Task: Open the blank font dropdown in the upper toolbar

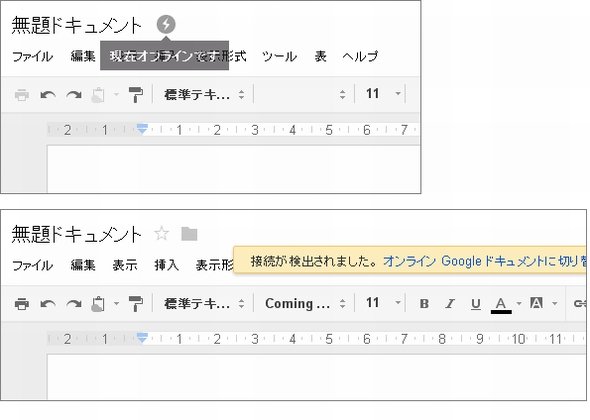Action: pos(304,94)
